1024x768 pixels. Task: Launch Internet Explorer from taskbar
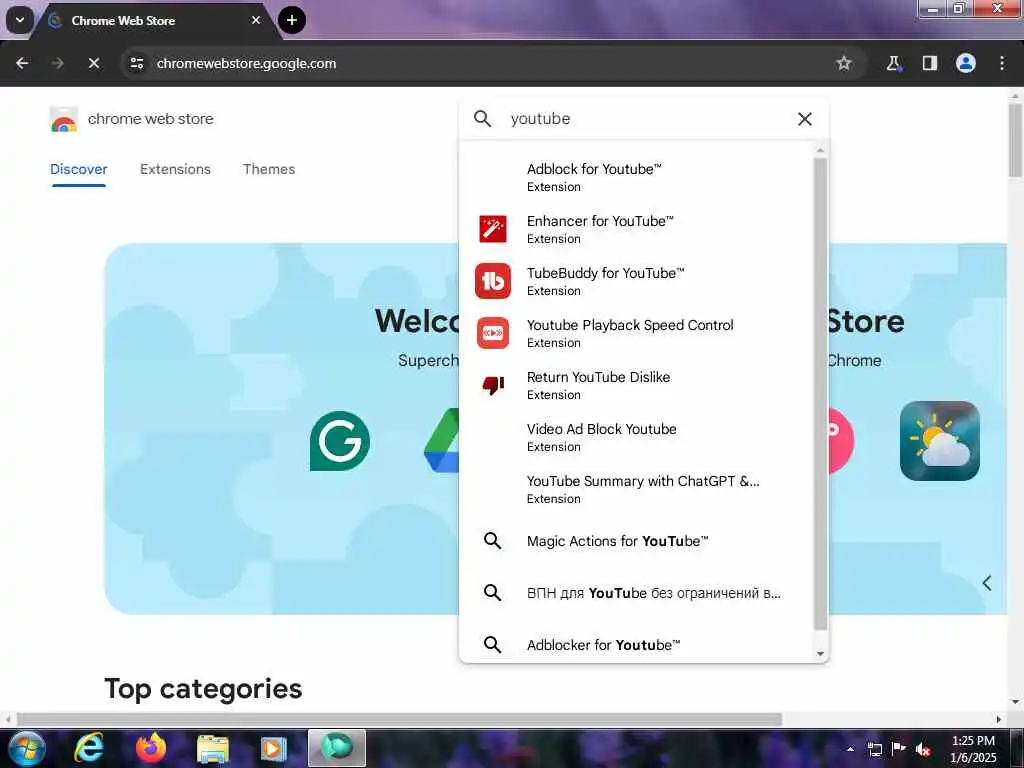(89, 748)
